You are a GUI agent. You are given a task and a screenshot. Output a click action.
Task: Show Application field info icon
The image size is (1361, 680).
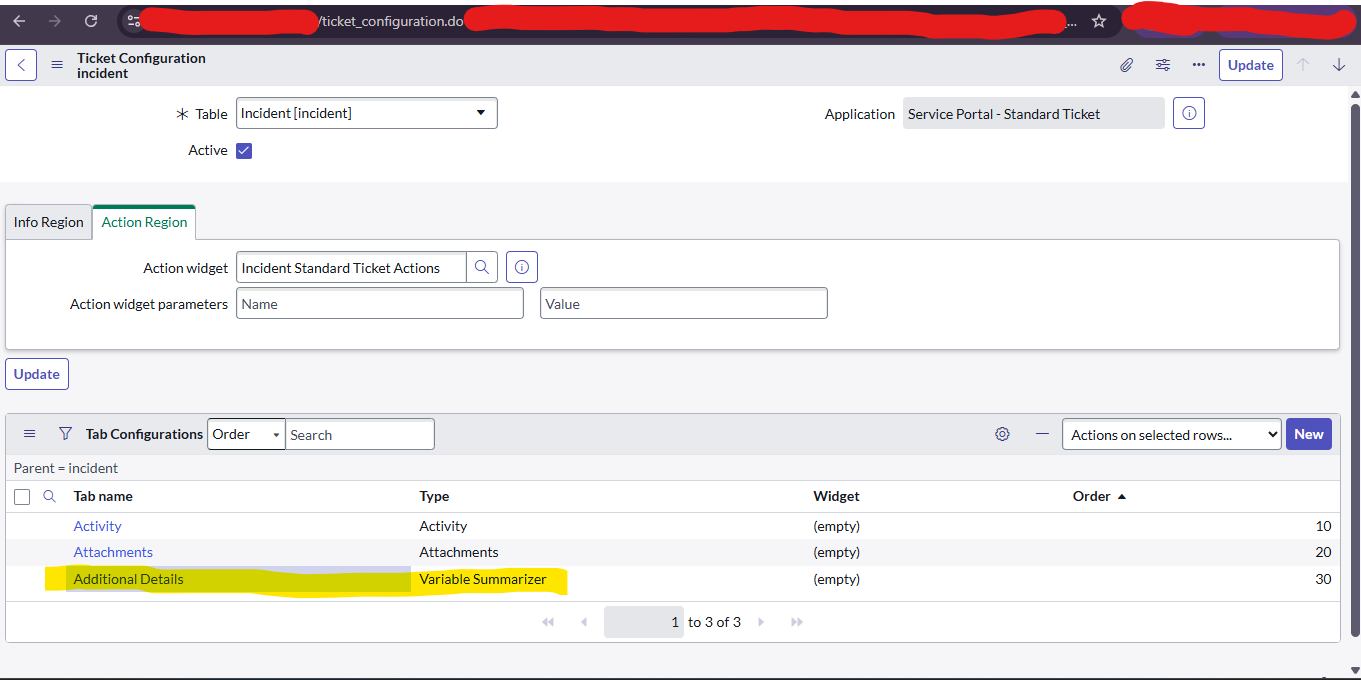pos(1189,113)
